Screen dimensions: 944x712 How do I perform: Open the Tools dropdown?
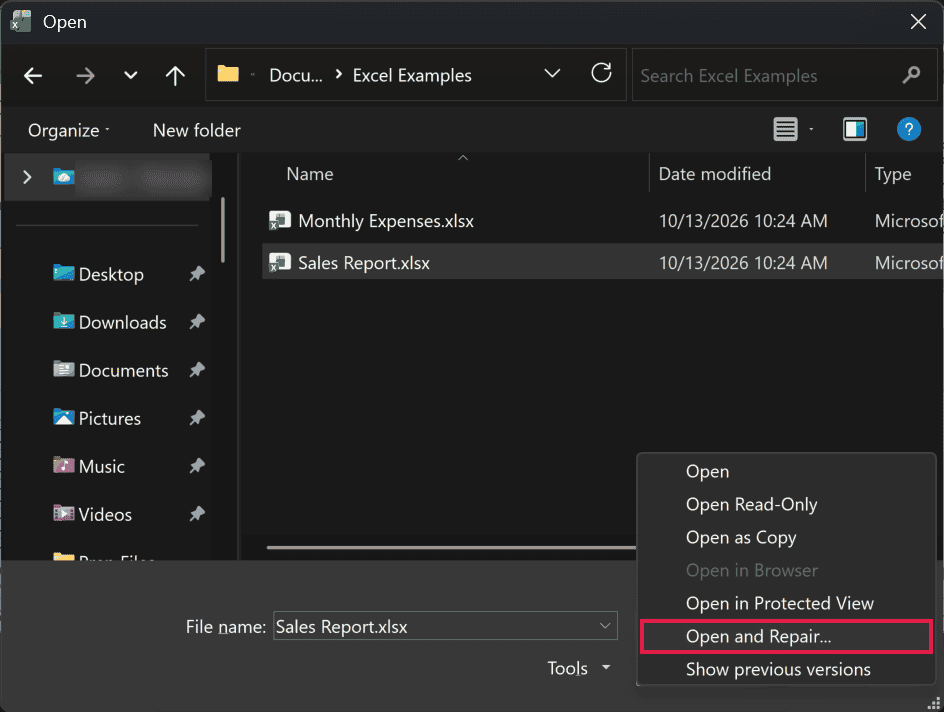[579, 668]
